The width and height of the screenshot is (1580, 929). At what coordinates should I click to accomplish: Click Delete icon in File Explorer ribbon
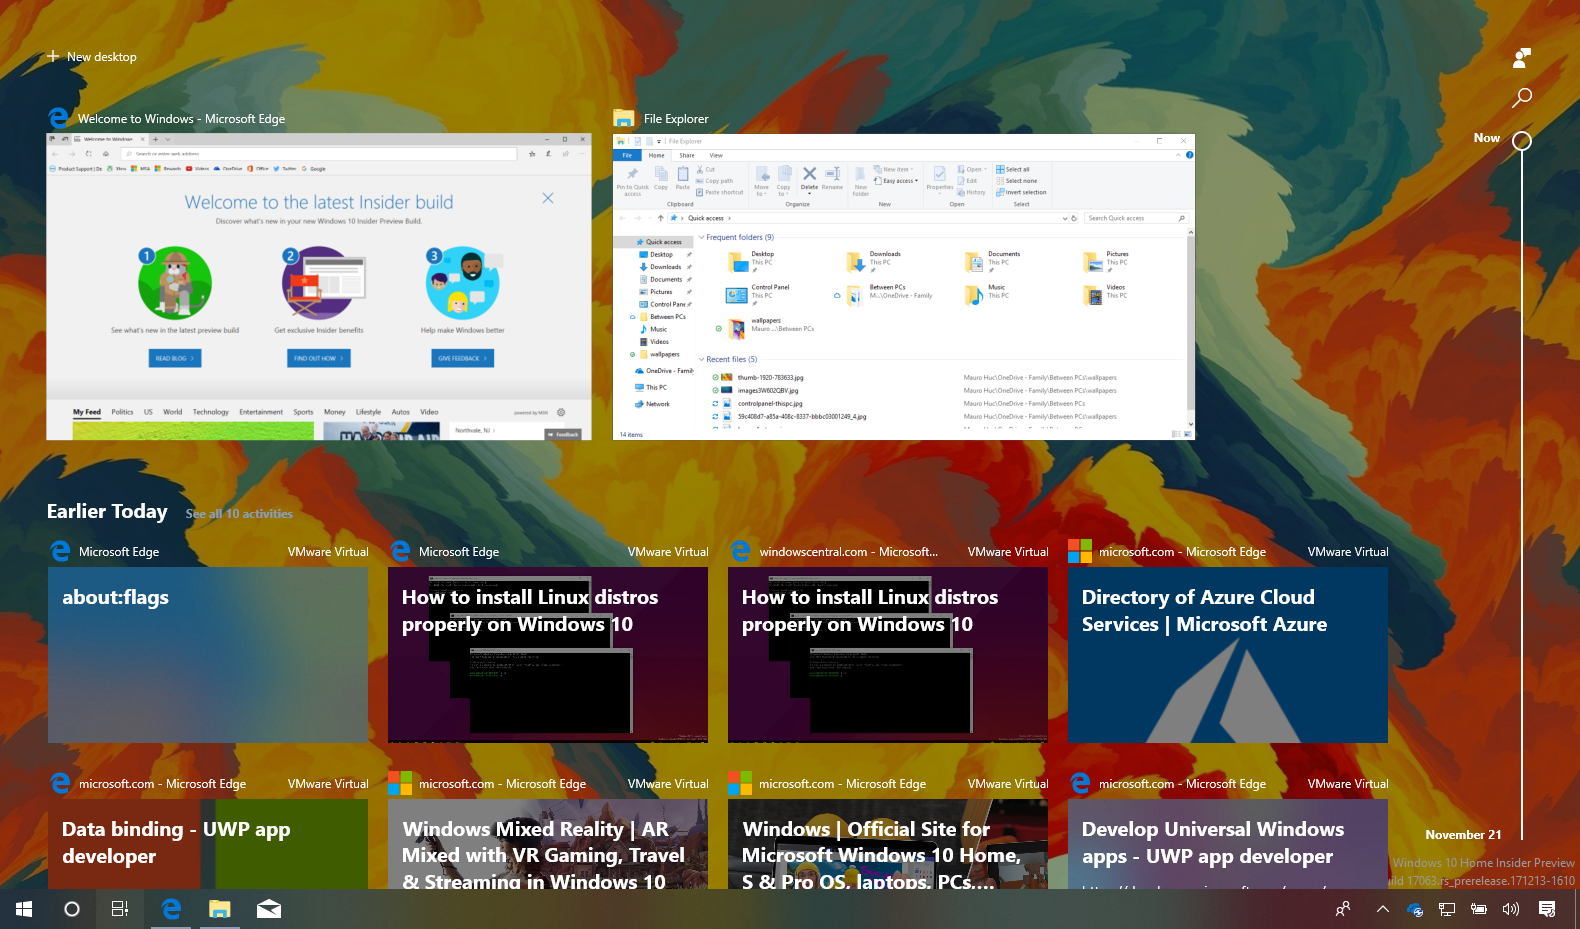pos(809,178)
